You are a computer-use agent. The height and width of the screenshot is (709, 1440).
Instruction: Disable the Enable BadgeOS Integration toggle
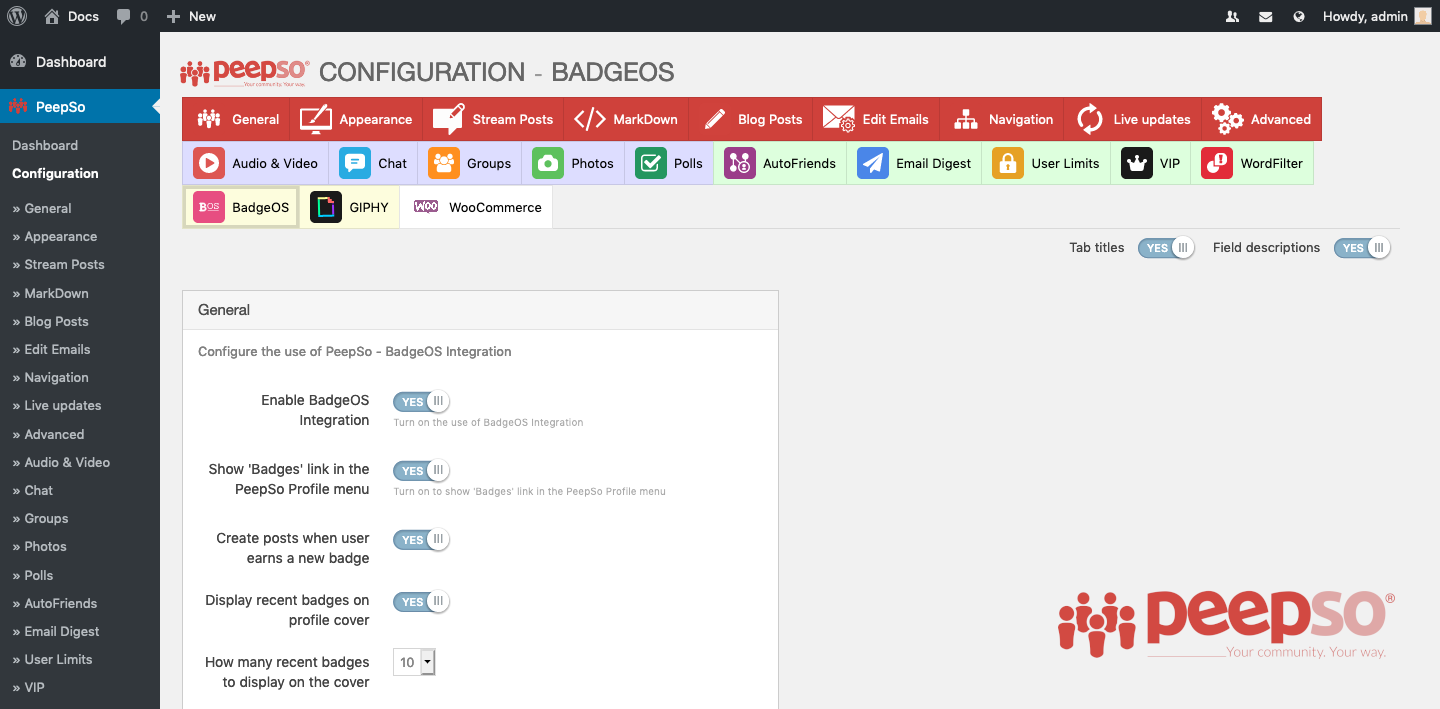(x=421, y=402)
